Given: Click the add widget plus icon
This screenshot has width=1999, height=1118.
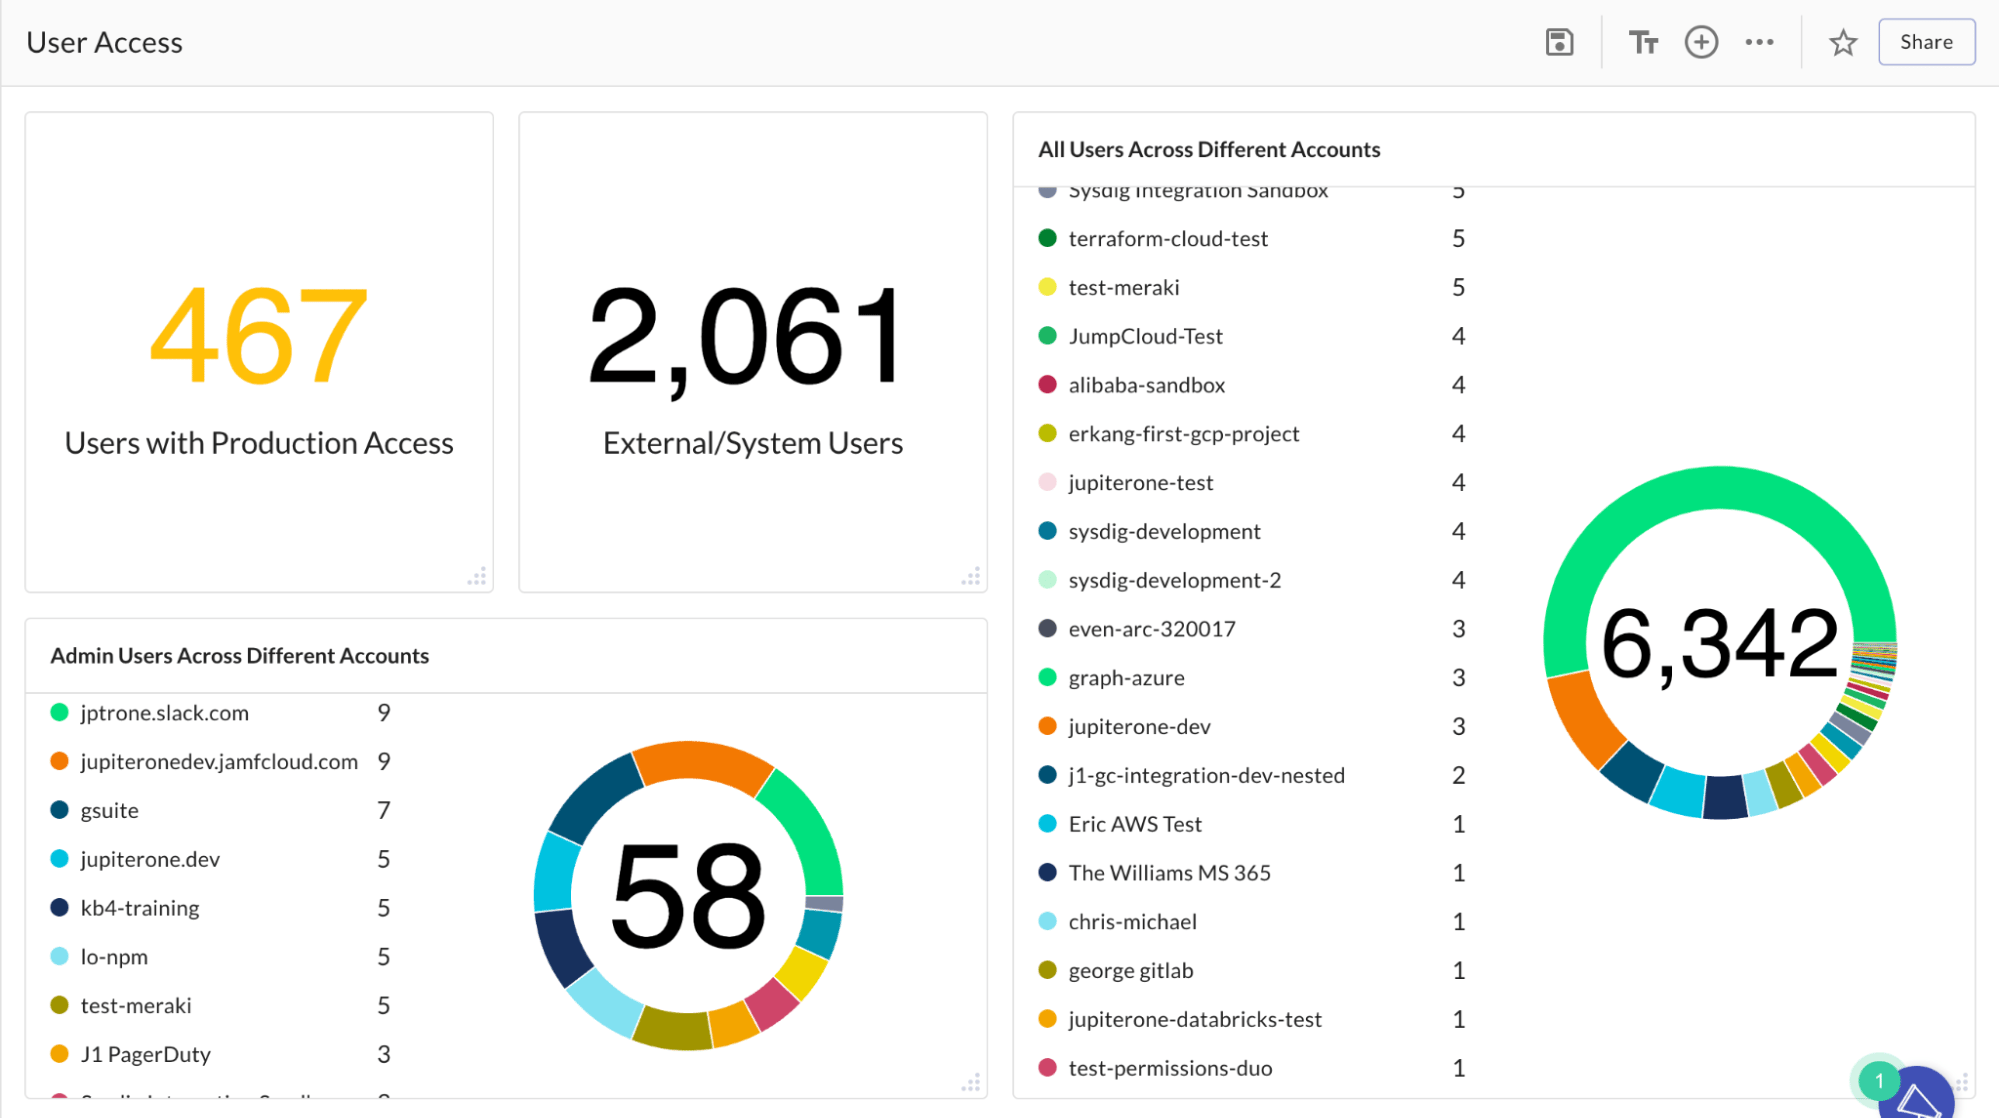Looking at the screenshot, I should click(1701, 42).
